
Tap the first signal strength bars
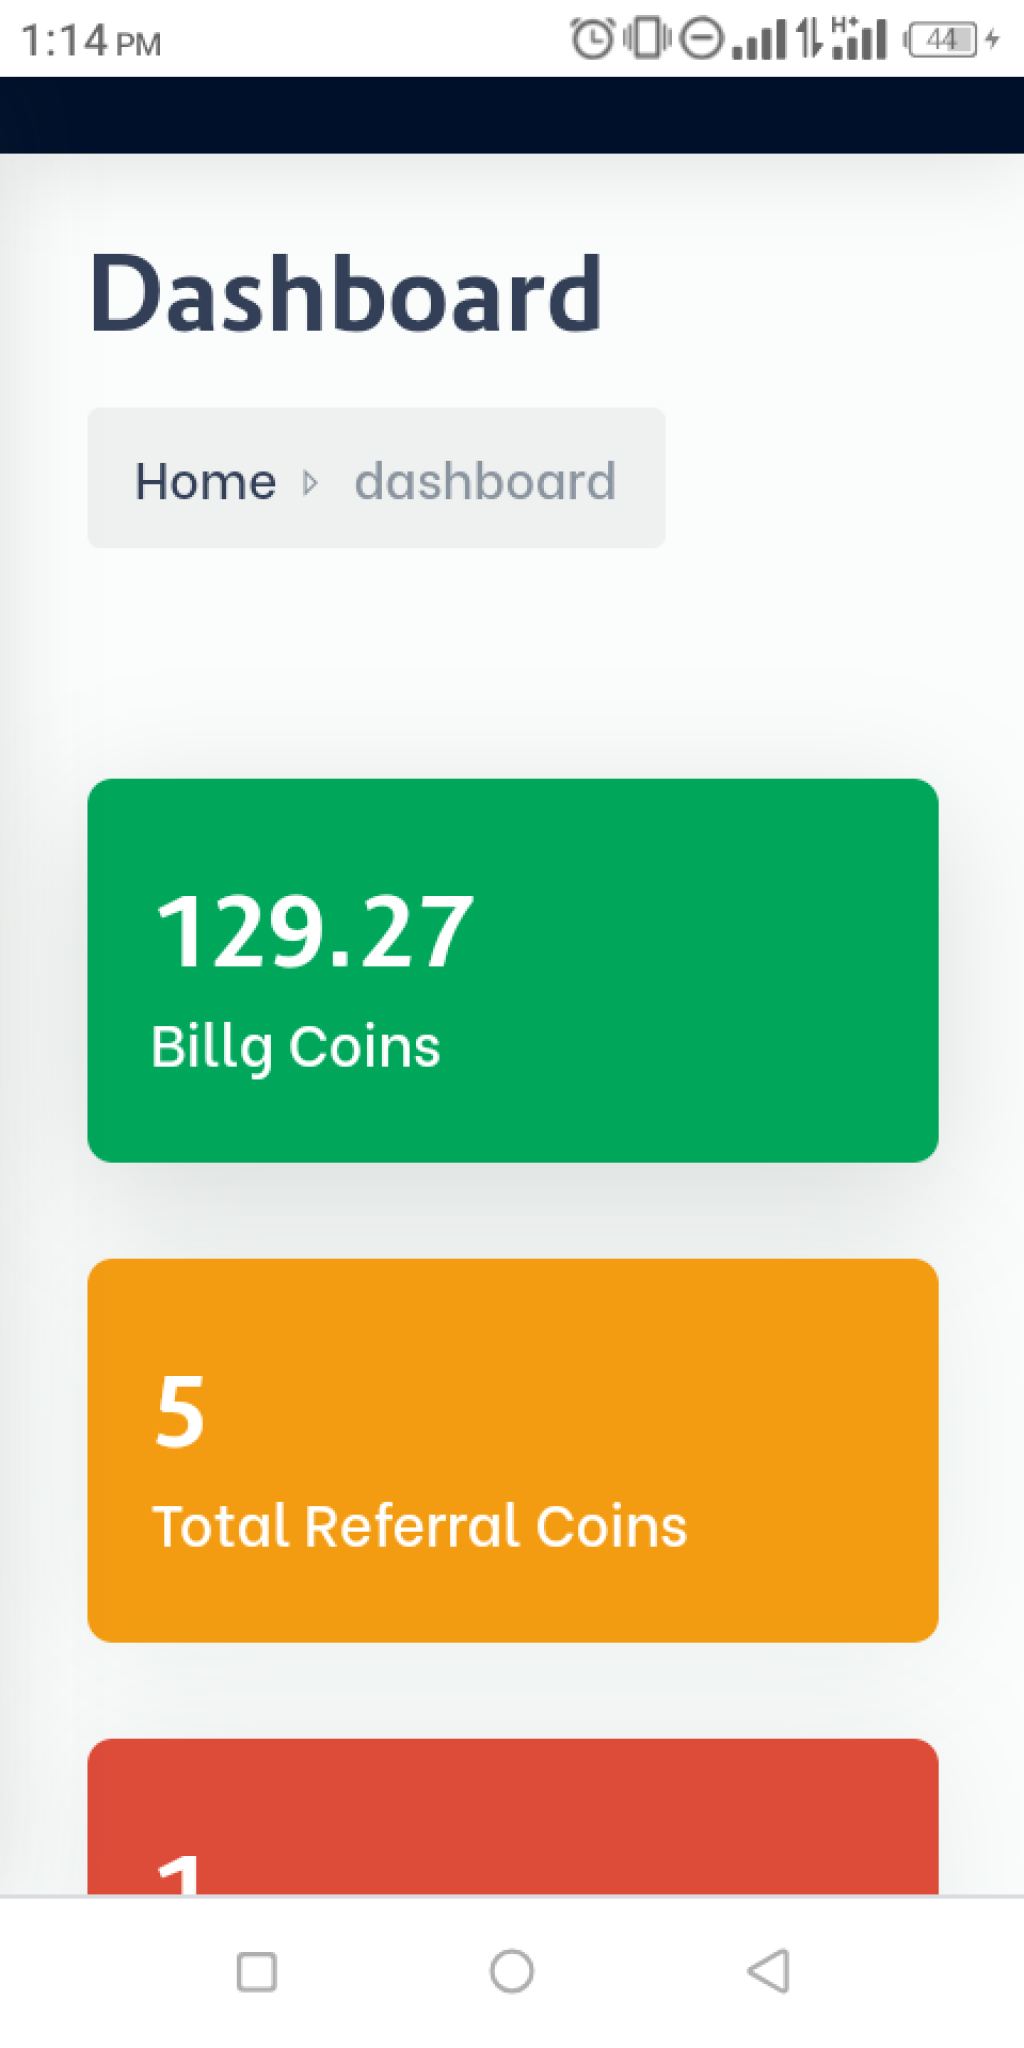coord(759,42)
